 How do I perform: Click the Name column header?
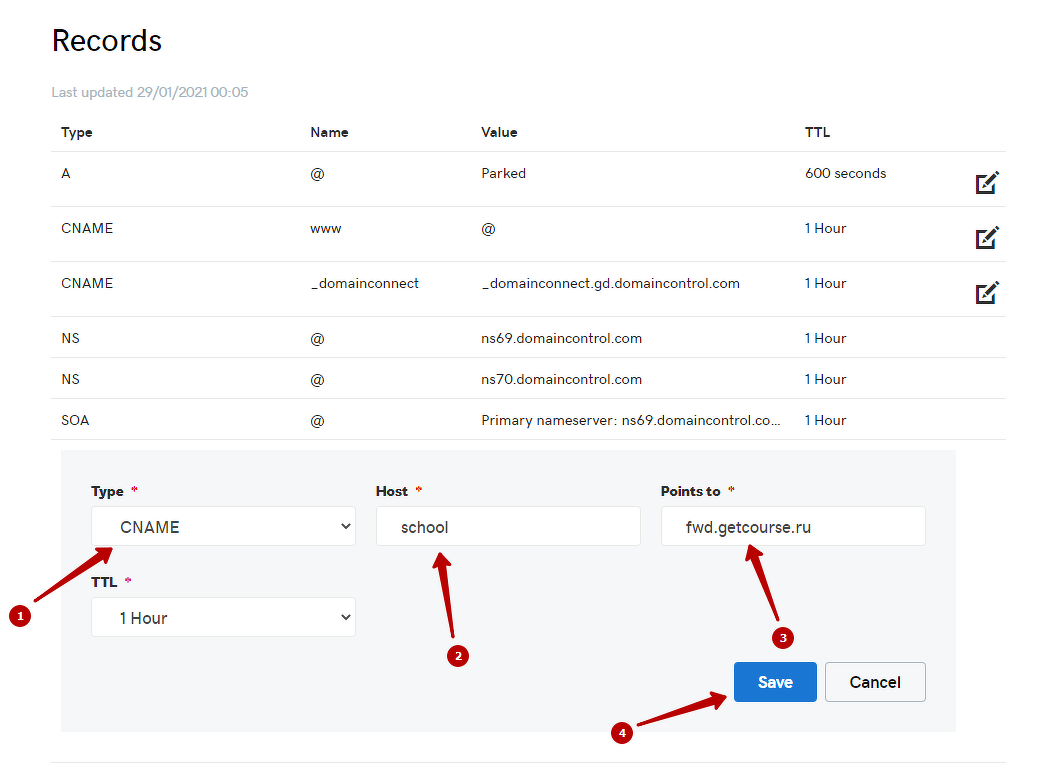pos(329,132)
